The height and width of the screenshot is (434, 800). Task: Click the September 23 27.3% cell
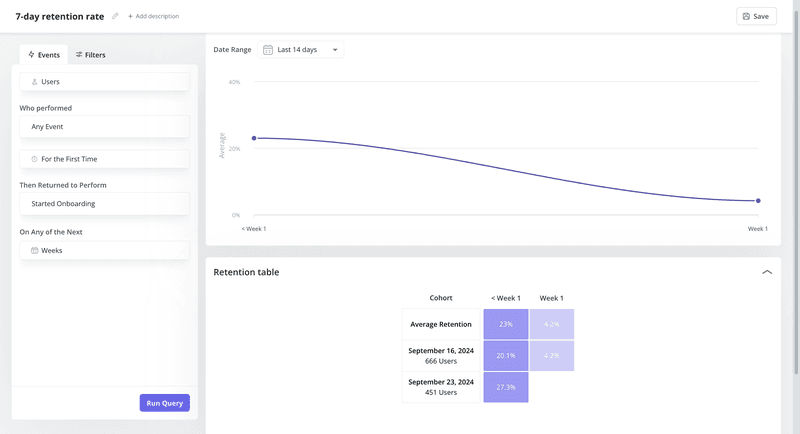click(x=505, y=387)
